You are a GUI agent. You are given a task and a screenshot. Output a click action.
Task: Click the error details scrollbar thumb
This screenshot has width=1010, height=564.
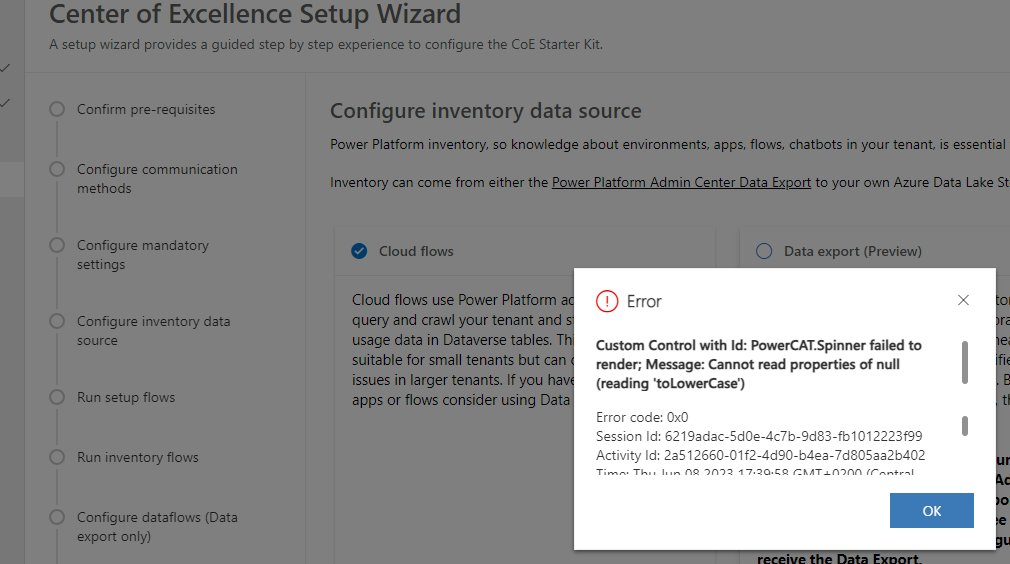[964, 426]
